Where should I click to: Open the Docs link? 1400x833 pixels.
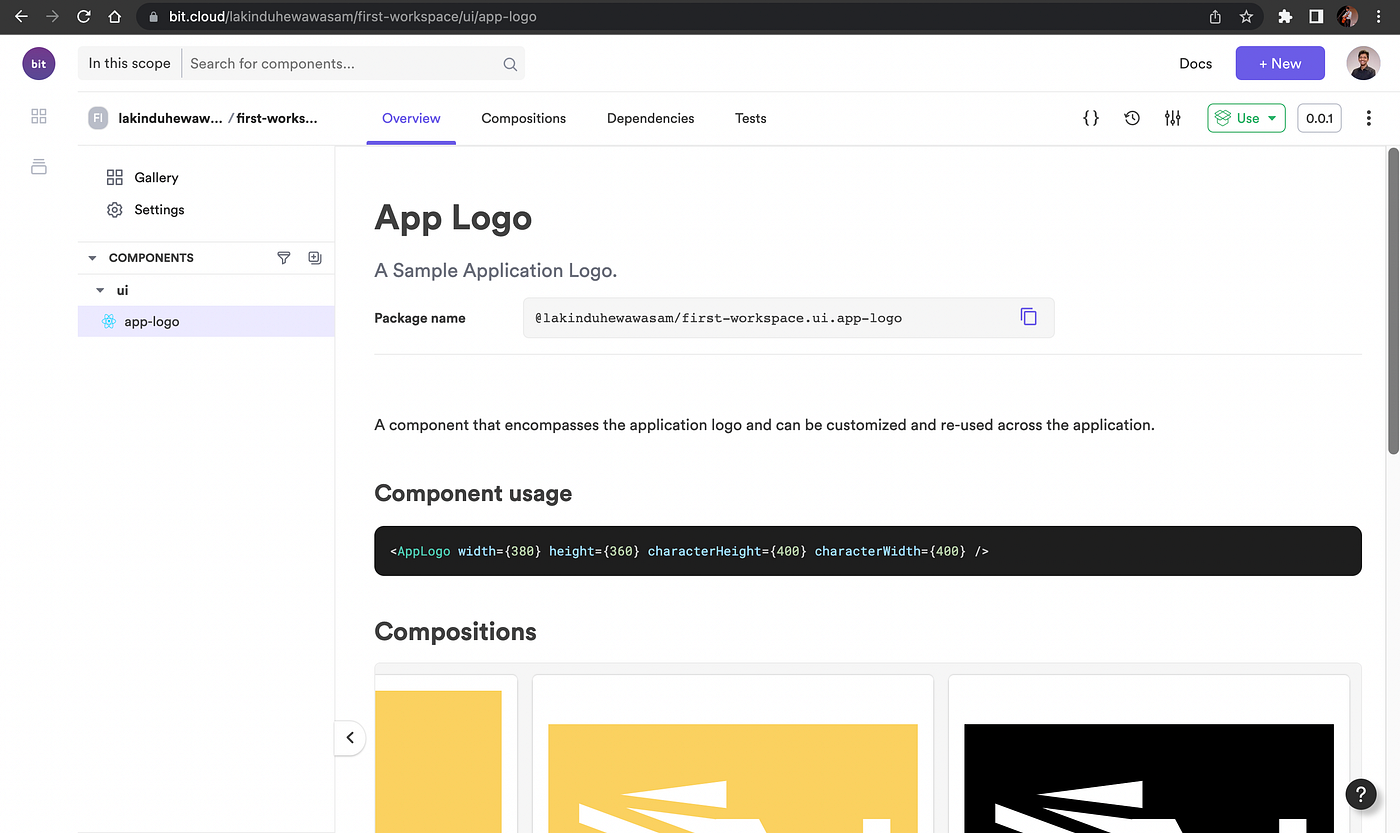pos(1195,63)
